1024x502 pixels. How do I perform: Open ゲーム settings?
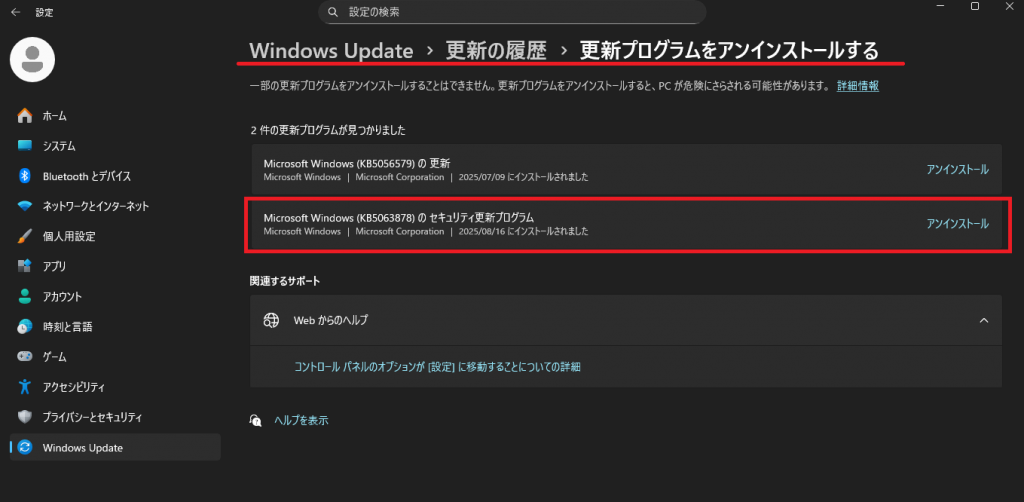click(x=115, y=357)
